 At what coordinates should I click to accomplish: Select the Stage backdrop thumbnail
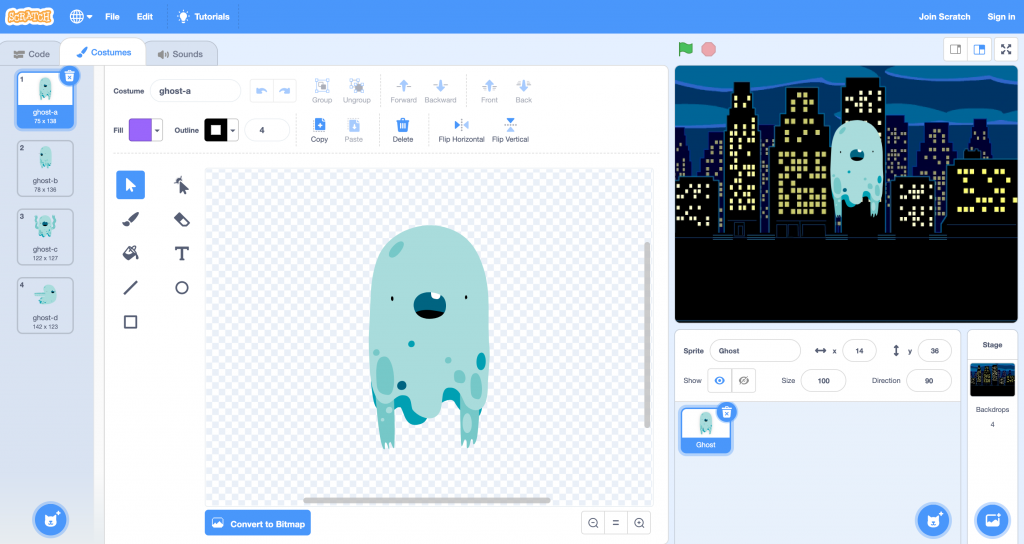click(x=992, y=379)
